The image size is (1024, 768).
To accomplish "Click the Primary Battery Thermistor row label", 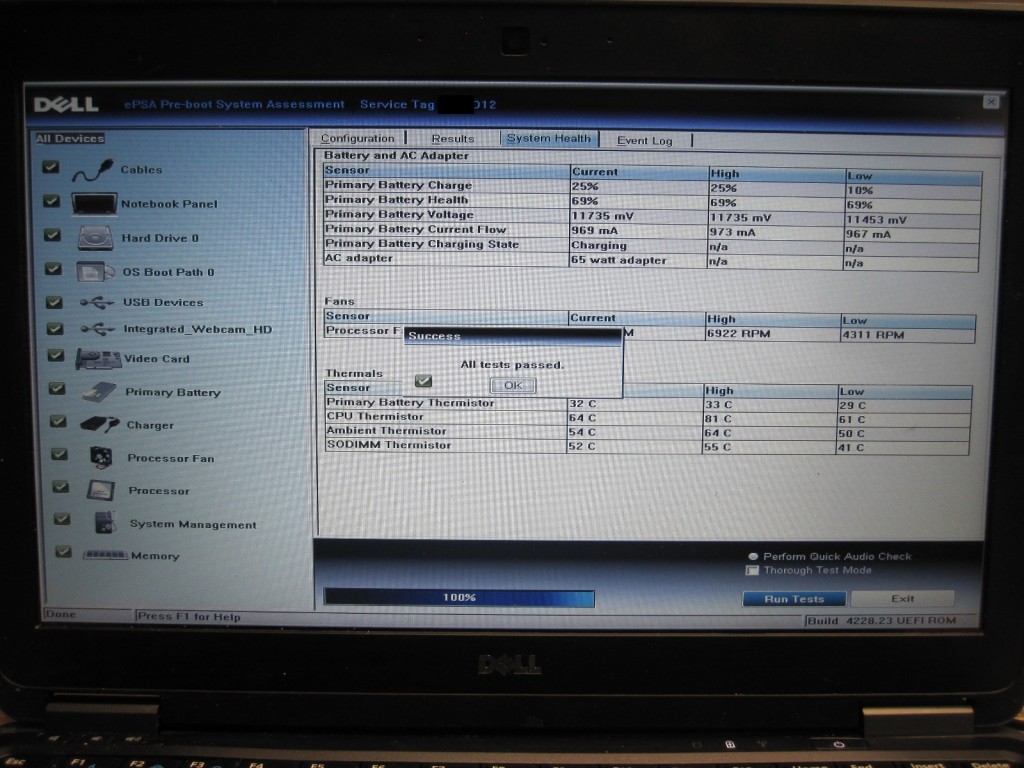I will 410,402.
